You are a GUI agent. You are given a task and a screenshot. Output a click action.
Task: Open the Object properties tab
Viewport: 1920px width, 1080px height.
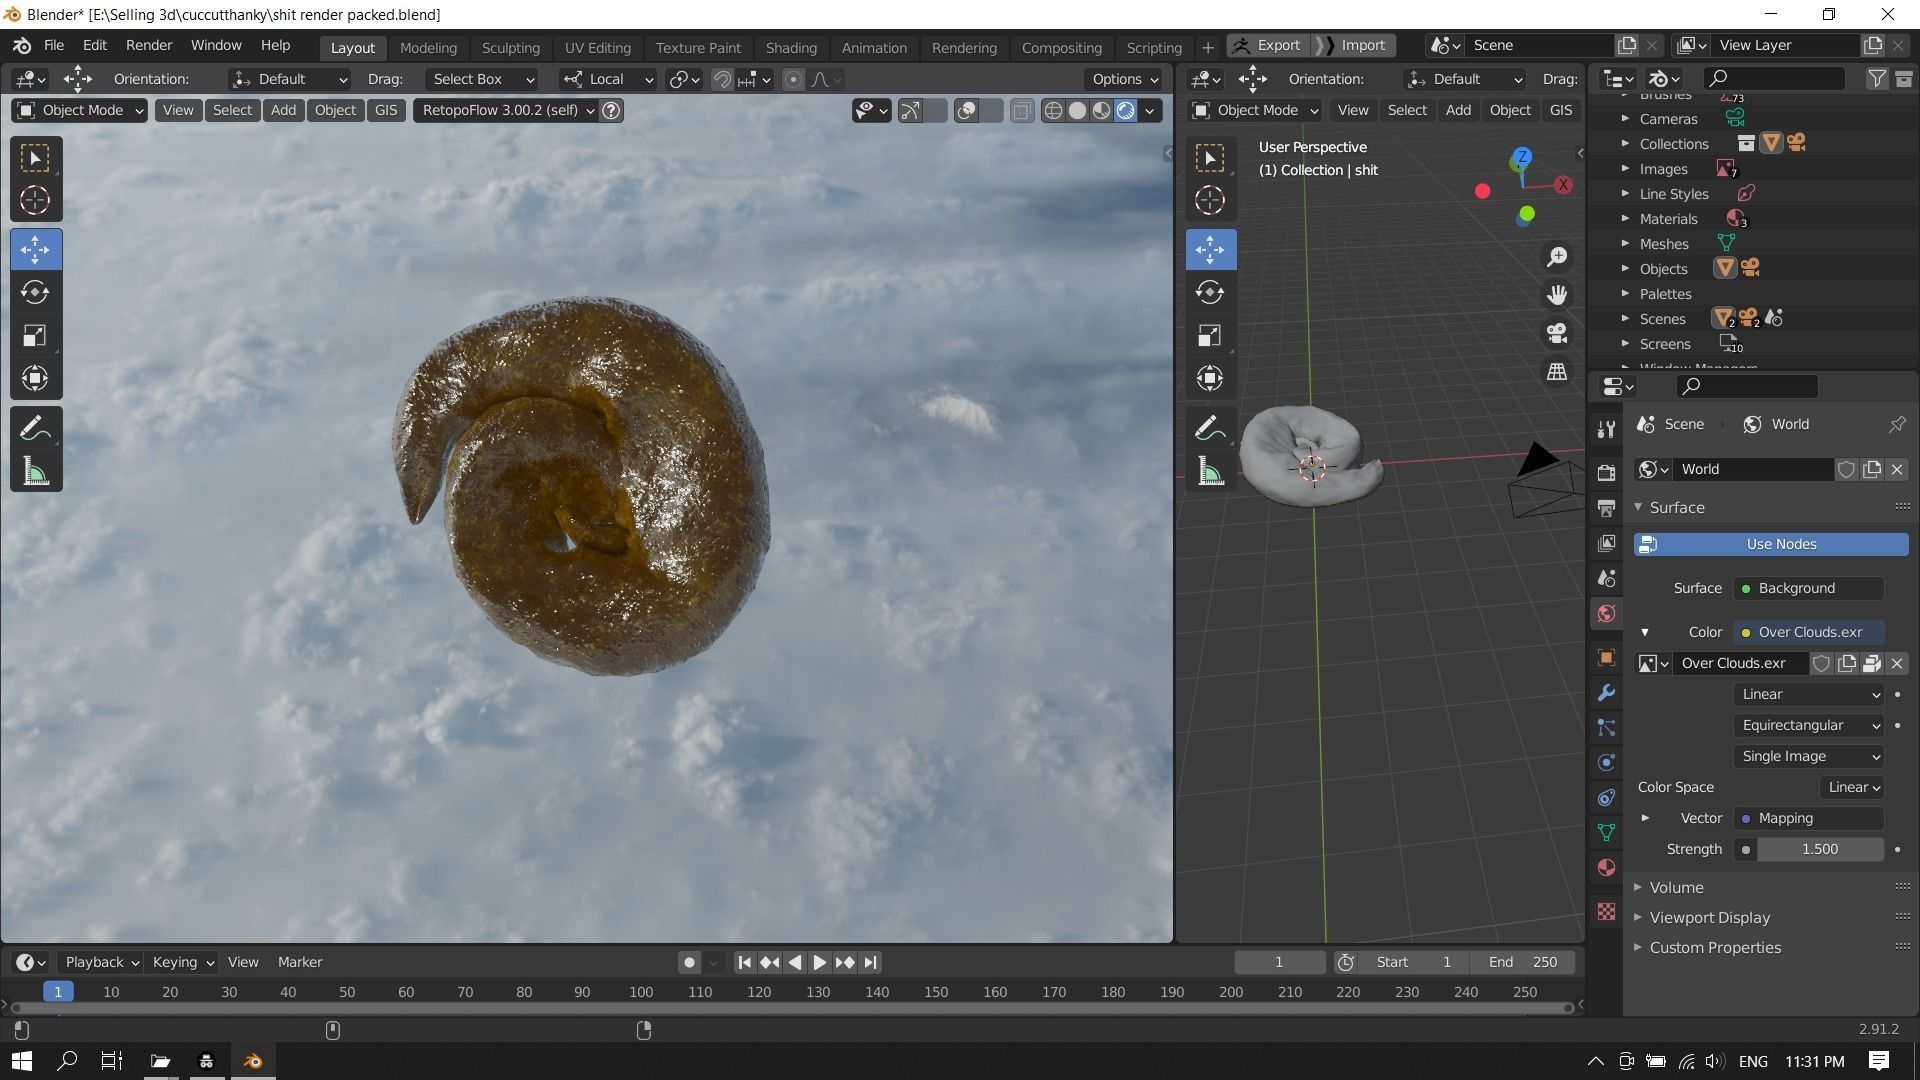point(1606,657)
